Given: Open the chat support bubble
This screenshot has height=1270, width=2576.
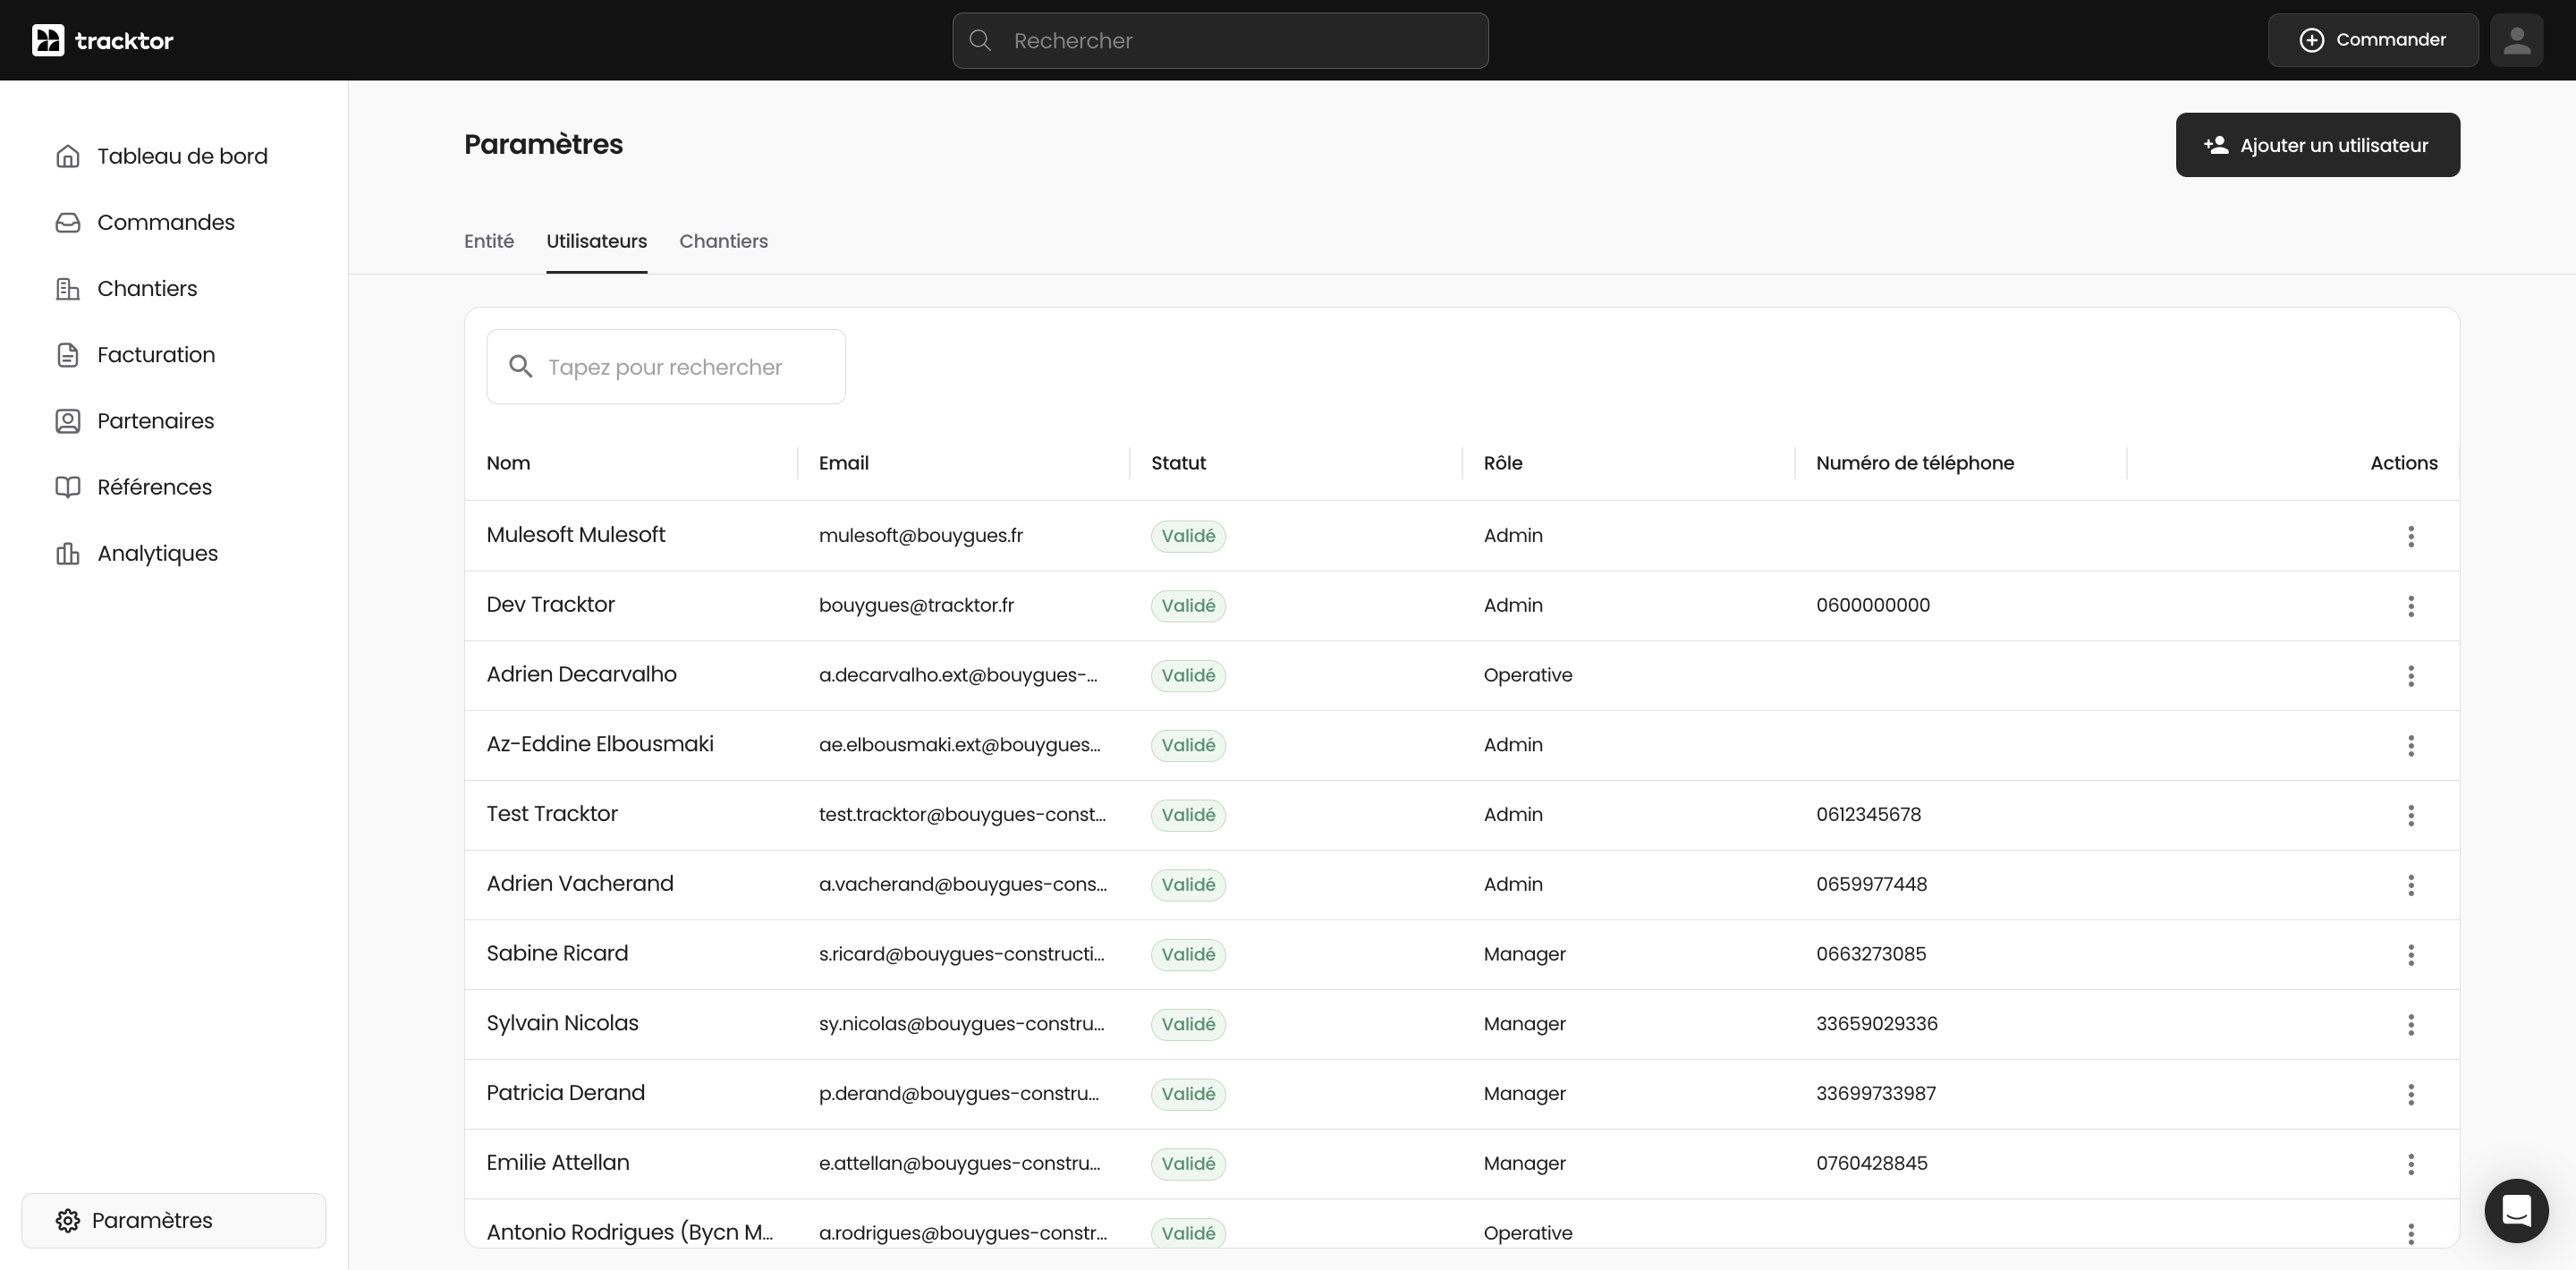Looking at the screenshot, I should (x=2516, y=1211).
